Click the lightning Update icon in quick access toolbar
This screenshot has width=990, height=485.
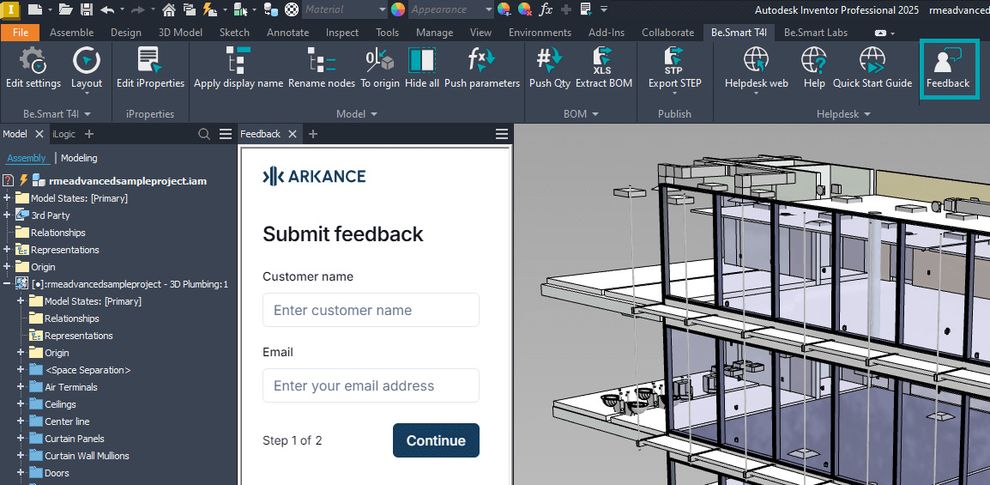[210, 9]
